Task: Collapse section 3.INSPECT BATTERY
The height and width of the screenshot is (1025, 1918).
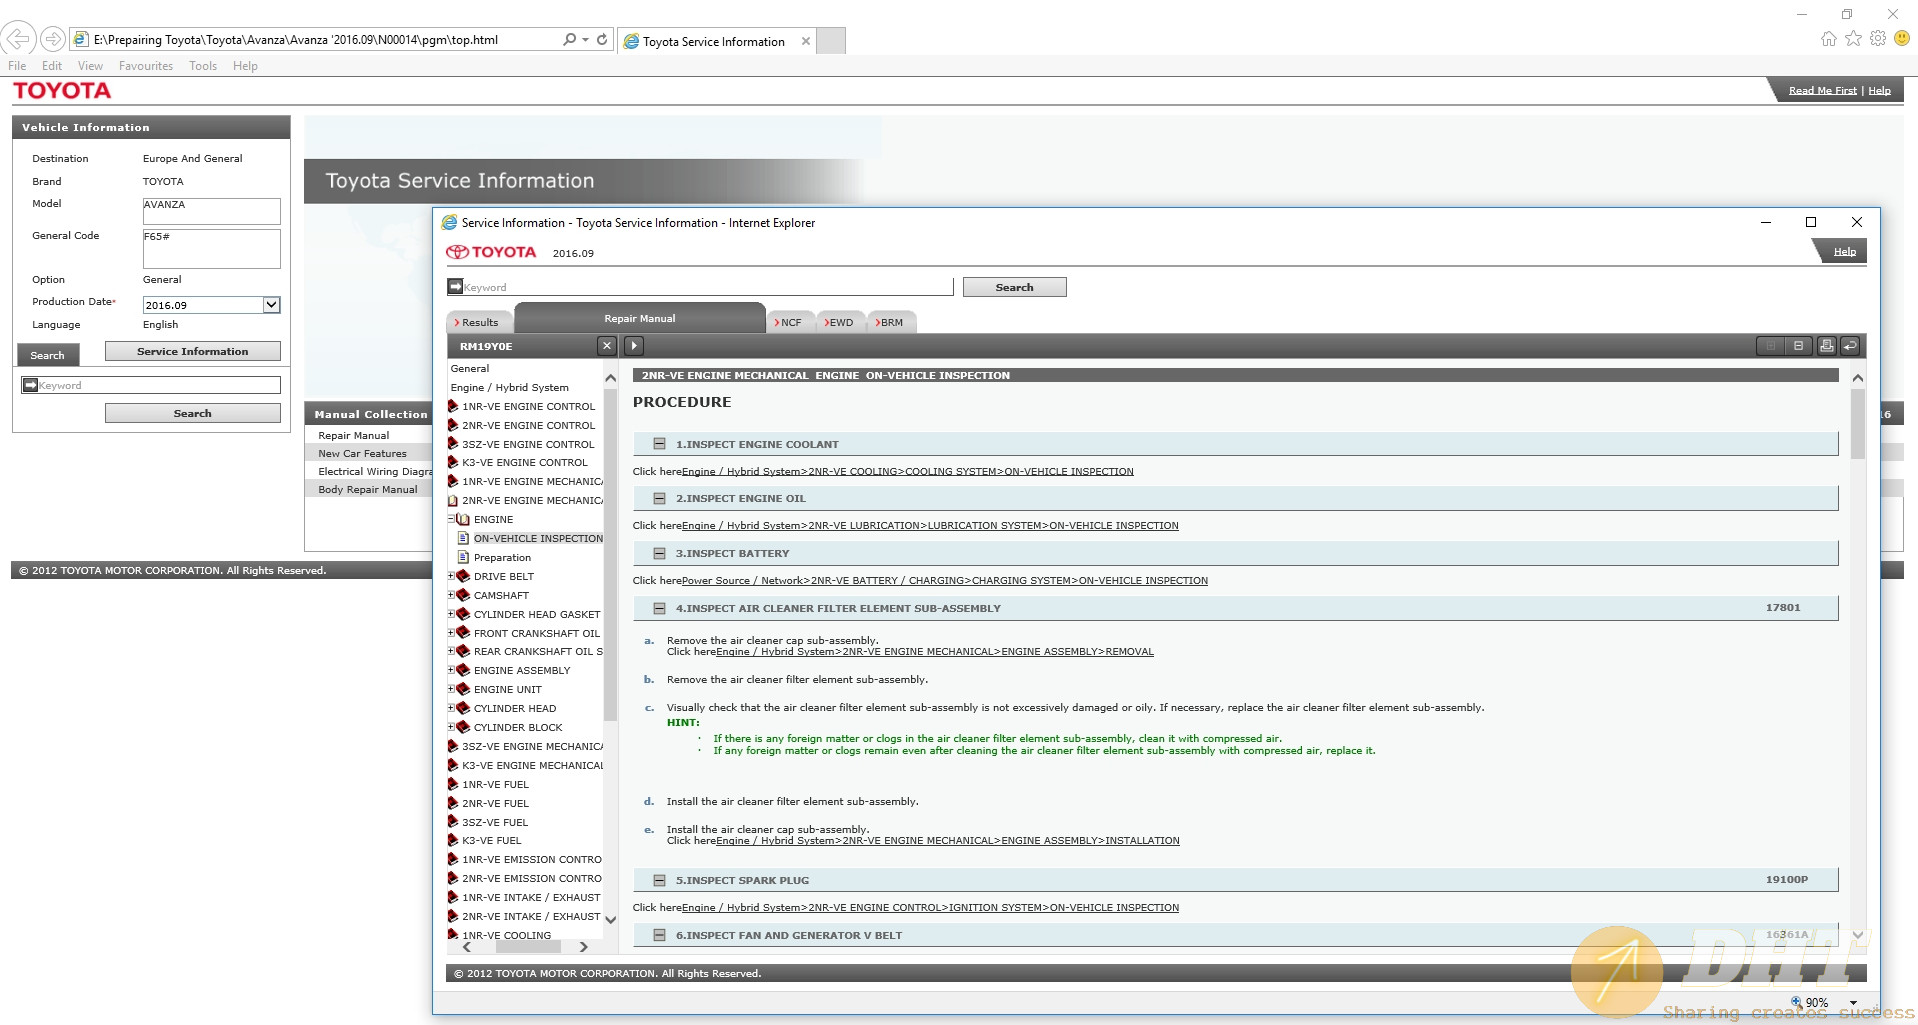Action: pyautogui.click(x=659, y=553)
